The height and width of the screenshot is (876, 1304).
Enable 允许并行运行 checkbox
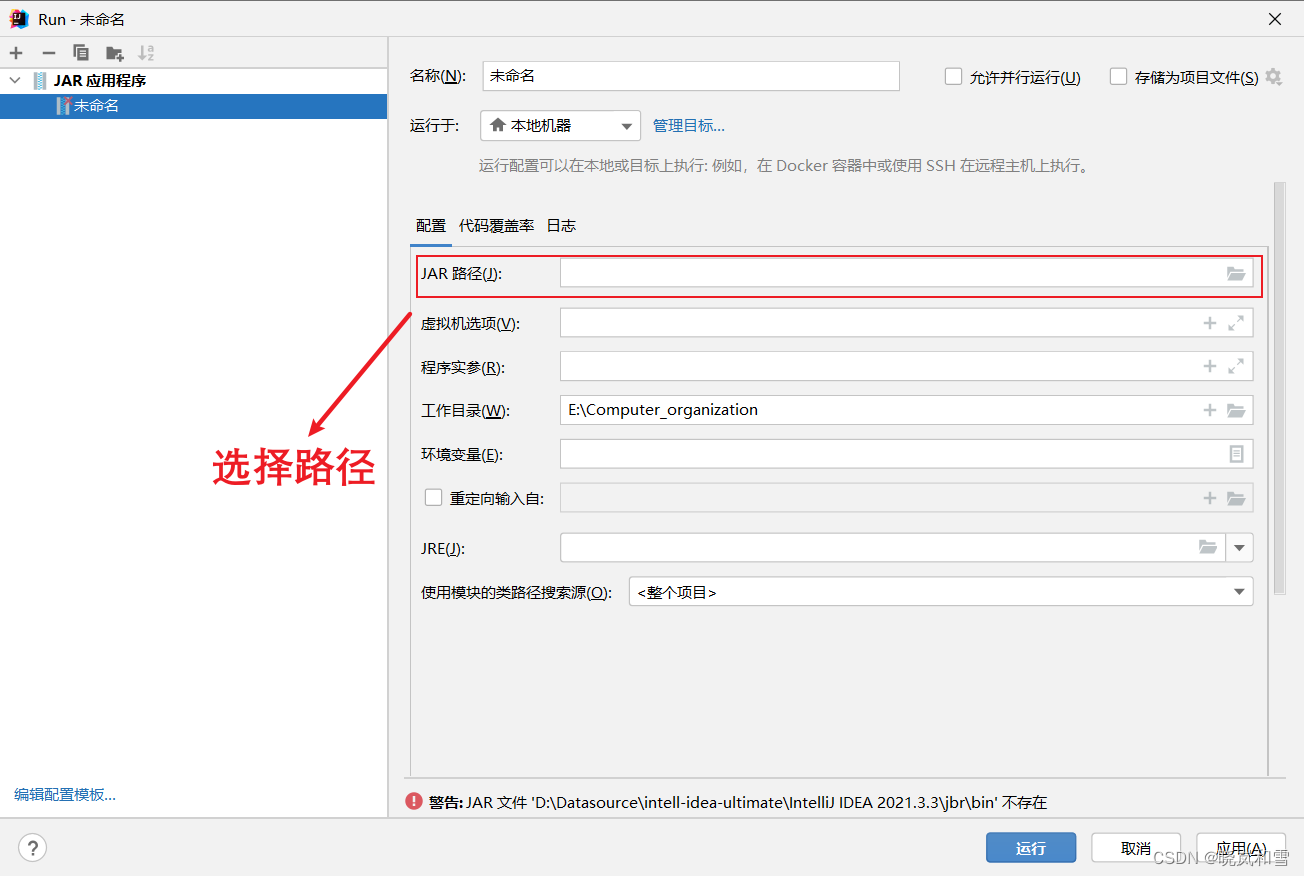click(x=953, y=76)
